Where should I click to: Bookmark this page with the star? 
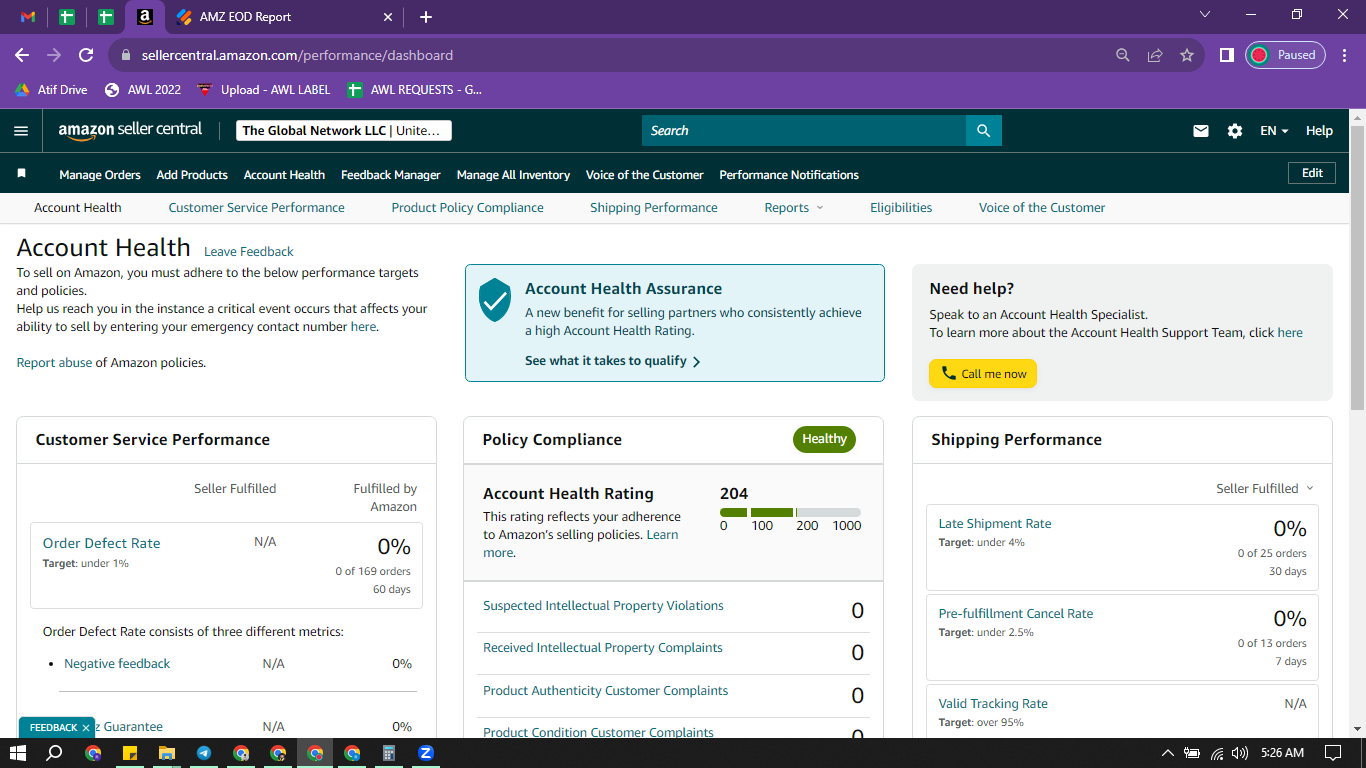(1187, 55)
